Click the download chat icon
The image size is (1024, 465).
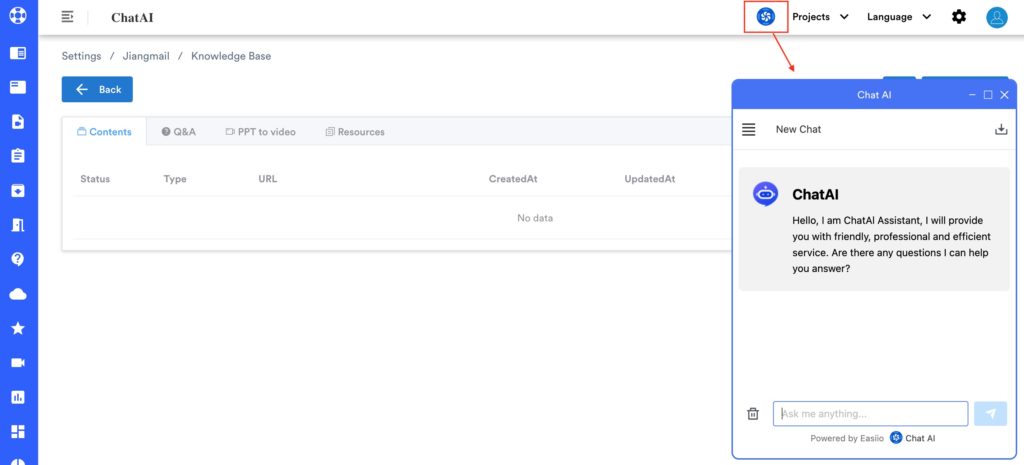tap(1001, 129)
